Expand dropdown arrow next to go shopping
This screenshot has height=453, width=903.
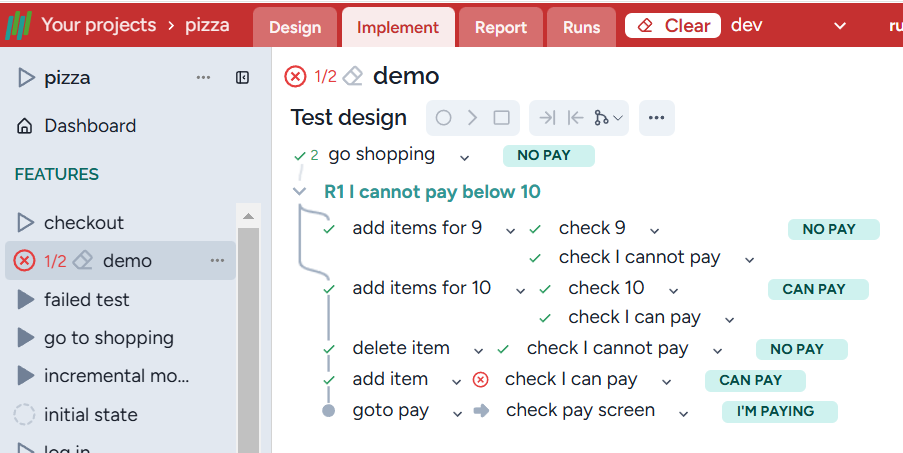(464, 157)
